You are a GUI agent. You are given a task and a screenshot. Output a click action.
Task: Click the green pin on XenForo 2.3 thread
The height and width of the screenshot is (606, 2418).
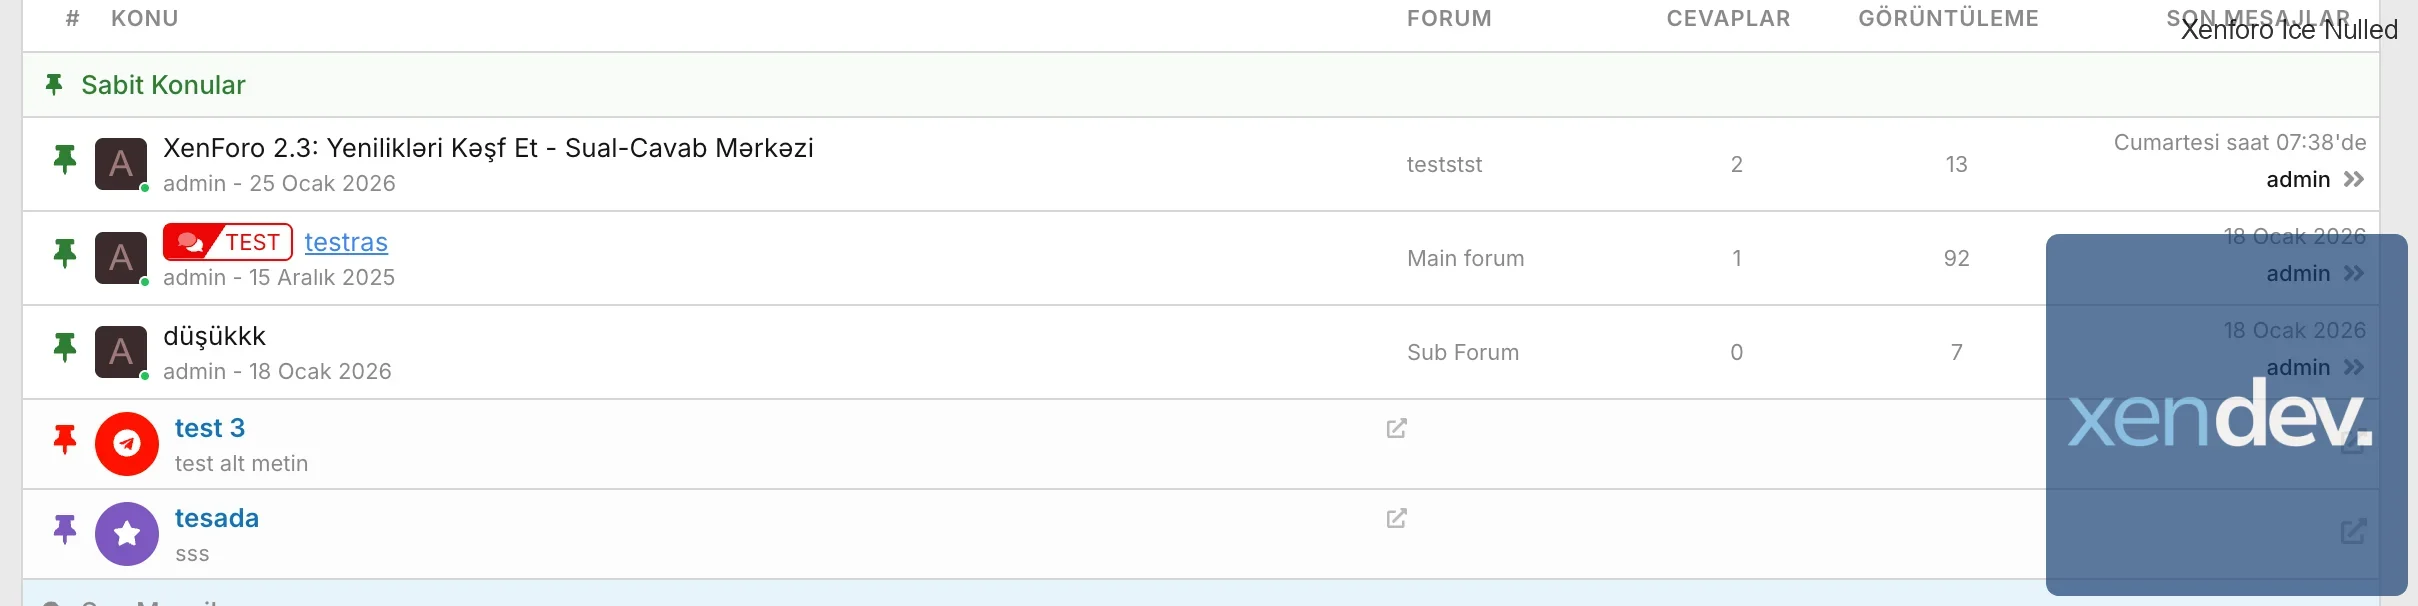(65, 160)
